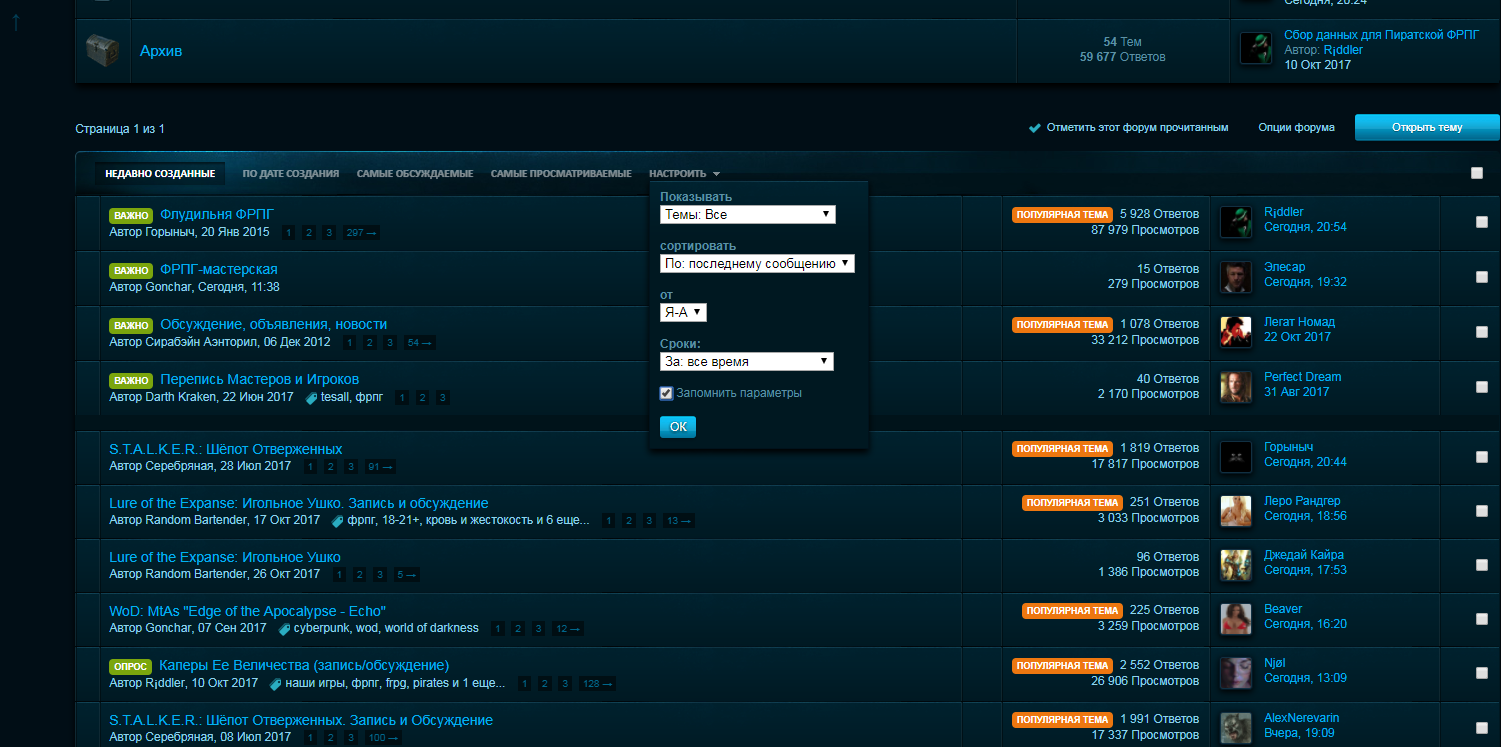Viewport: 1501px width, 747px height.
Task: Jump to last page 297 of Флудильня ФРПГ
Action: [360, 233]
